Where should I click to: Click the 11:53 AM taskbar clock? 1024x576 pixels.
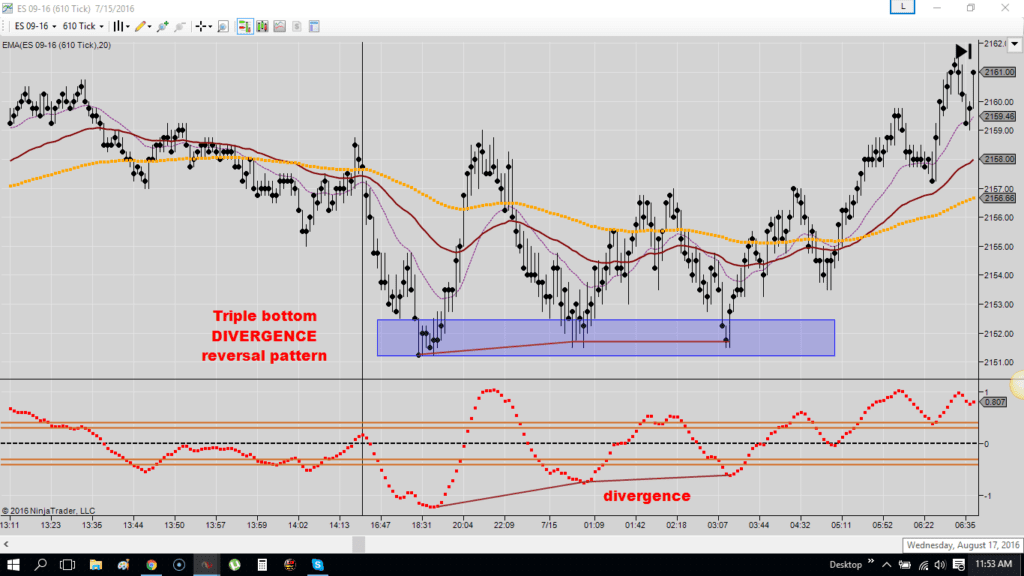tap(993, 564)
